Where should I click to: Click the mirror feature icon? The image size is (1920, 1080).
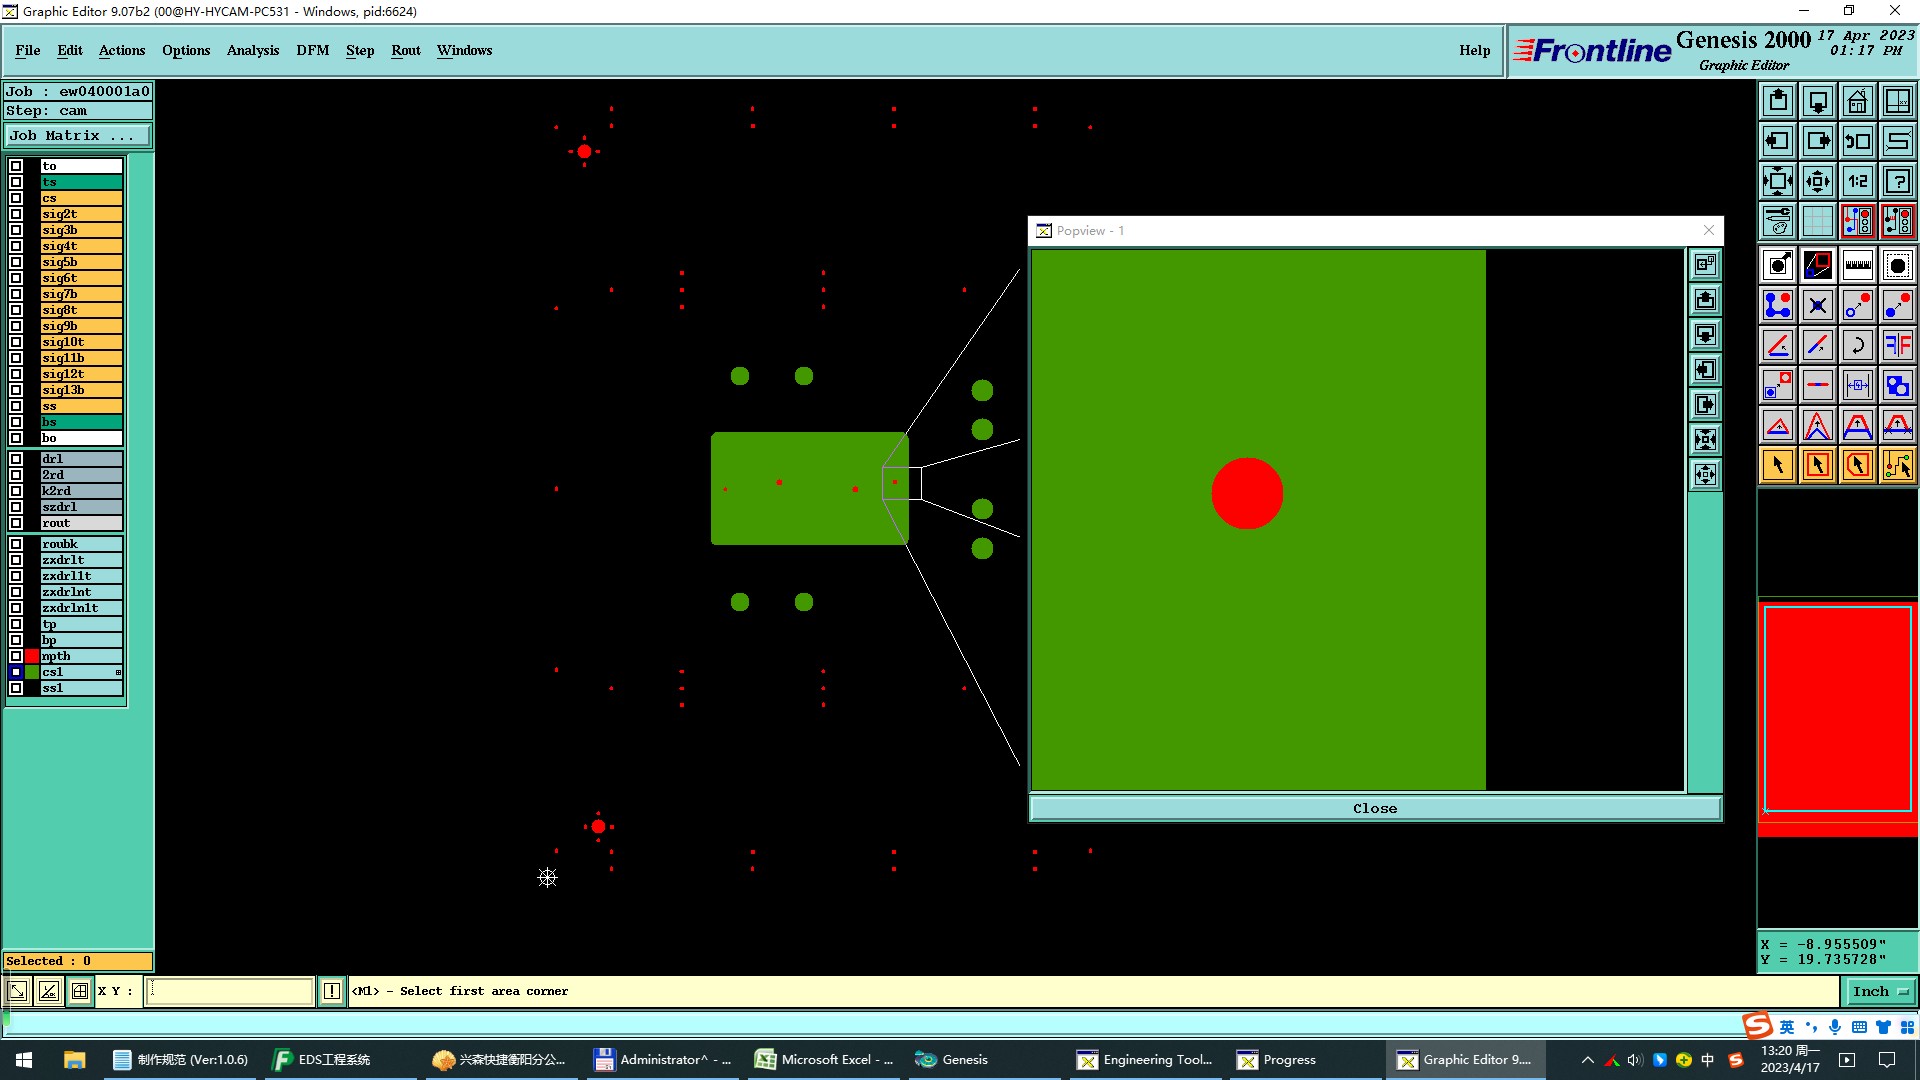click(x=1897, y=345)
